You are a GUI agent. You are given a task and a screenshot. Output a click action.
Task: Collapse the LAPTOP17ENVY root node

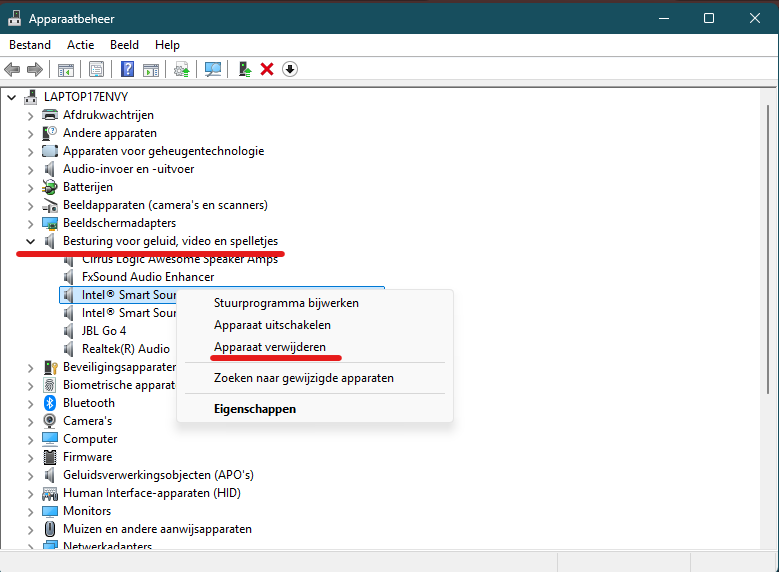pyautogui.click(x=12, y=97)
